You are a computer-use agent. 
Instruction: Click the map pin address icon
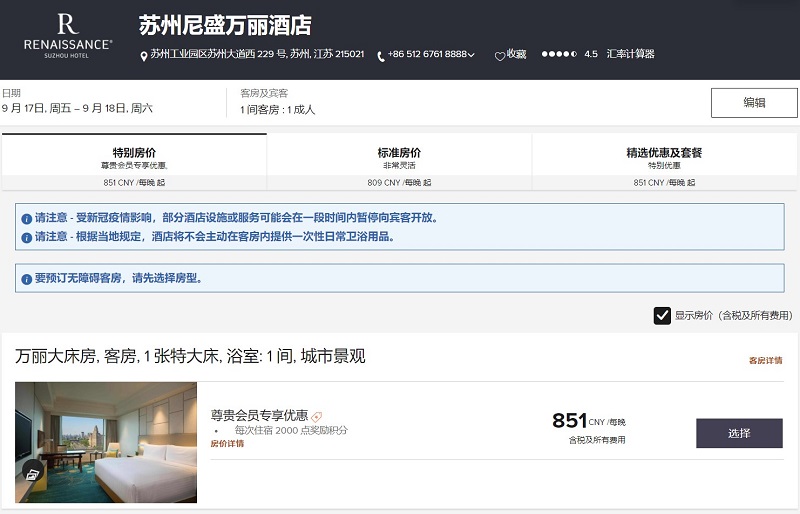(x=144, y=56)
